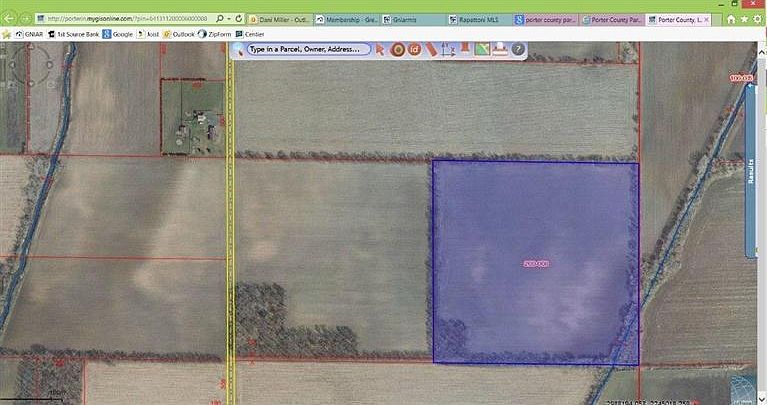Open Favorites star in browser toolbar
This screenshot has width=767, height=405.
point(744,19)
